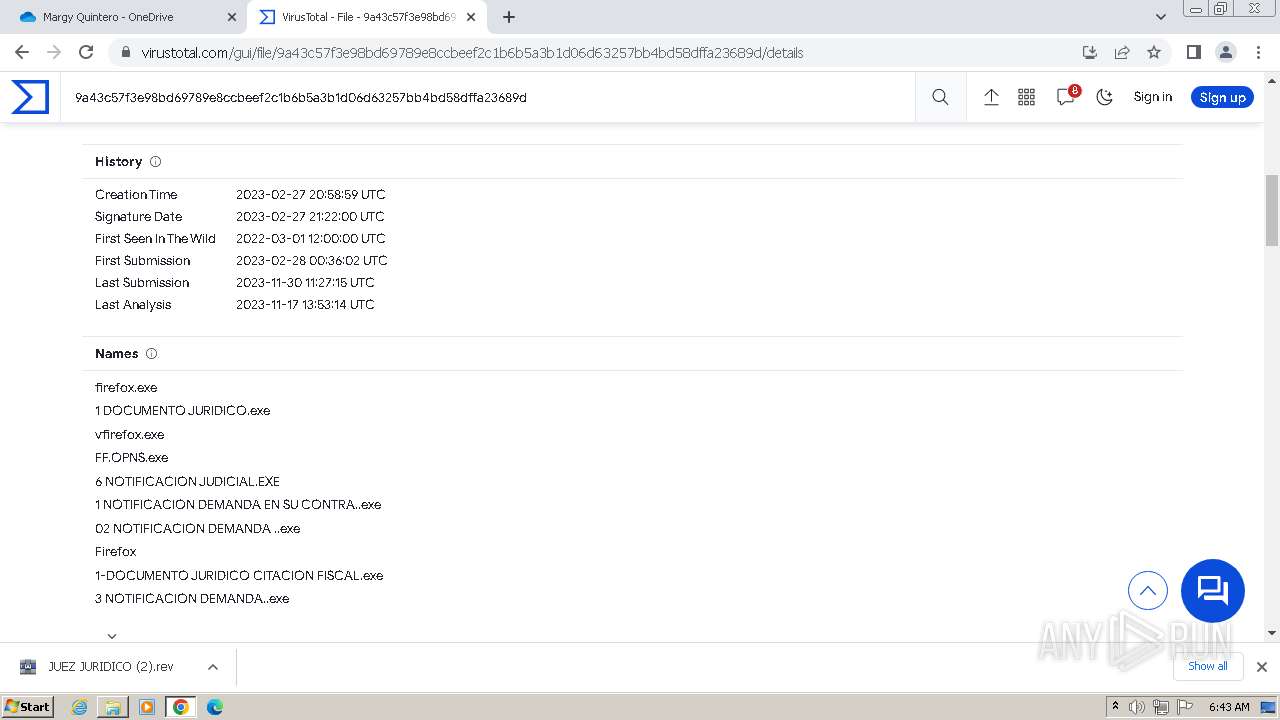This screenshot has height=720, width=1280.
Task: Select the VirusTotal File tab
Action: [x=365, y=17]
